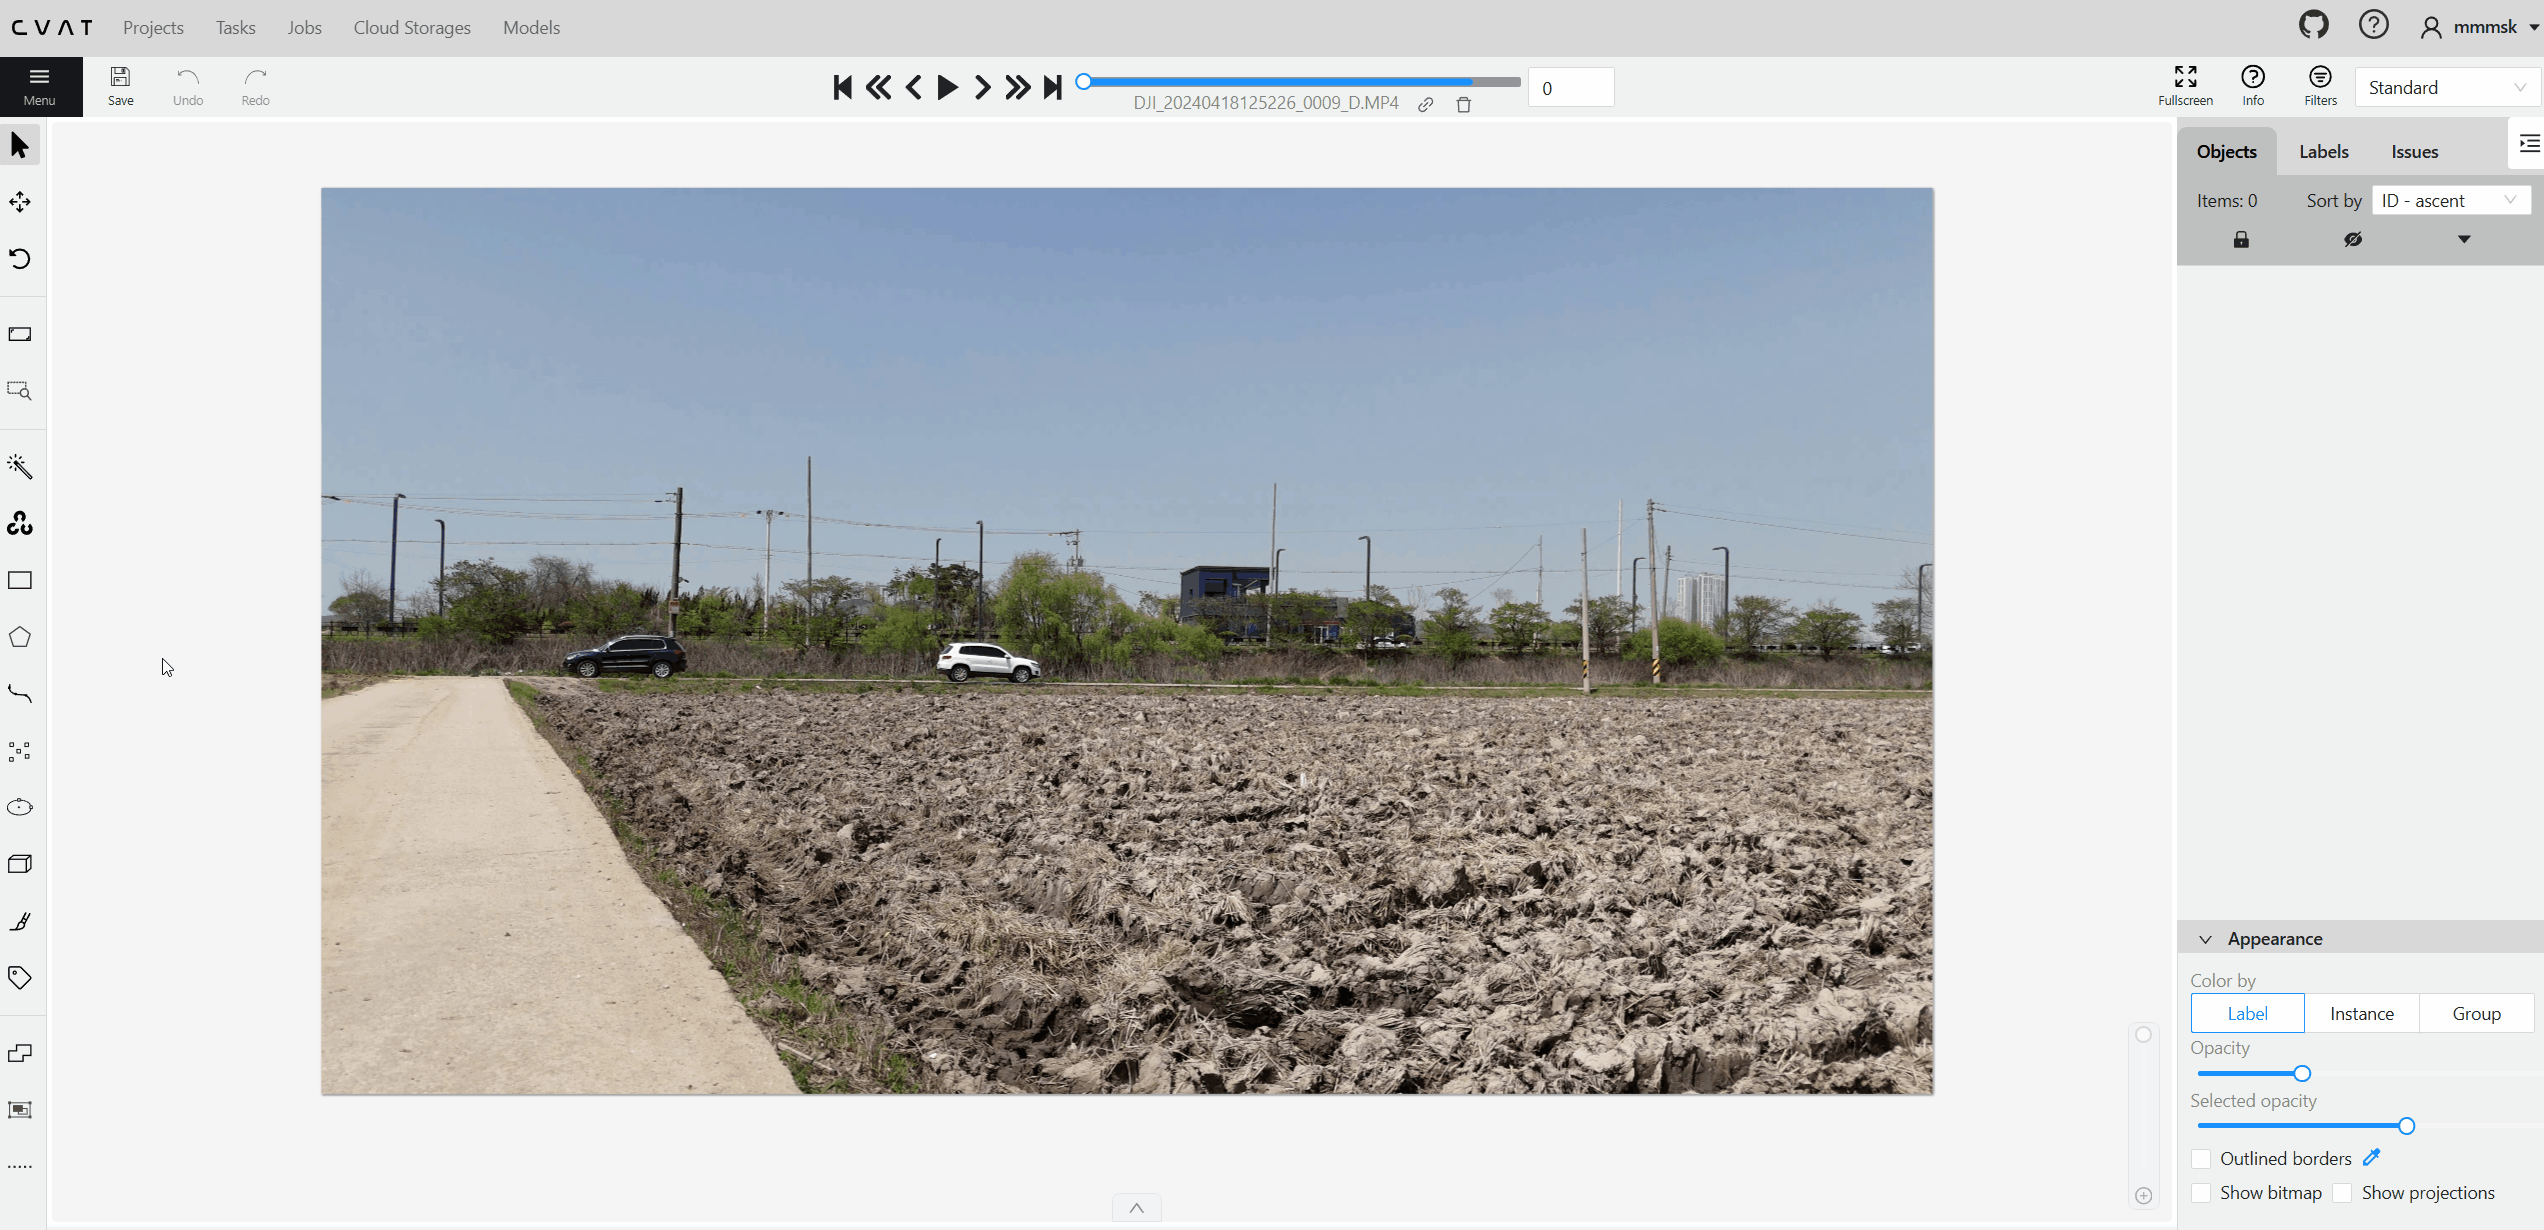Image resolution: width=2544 pixels, height=1230 pixels.
Task: Tick the Show projections checkbox
Action: click(2342, 1193)
